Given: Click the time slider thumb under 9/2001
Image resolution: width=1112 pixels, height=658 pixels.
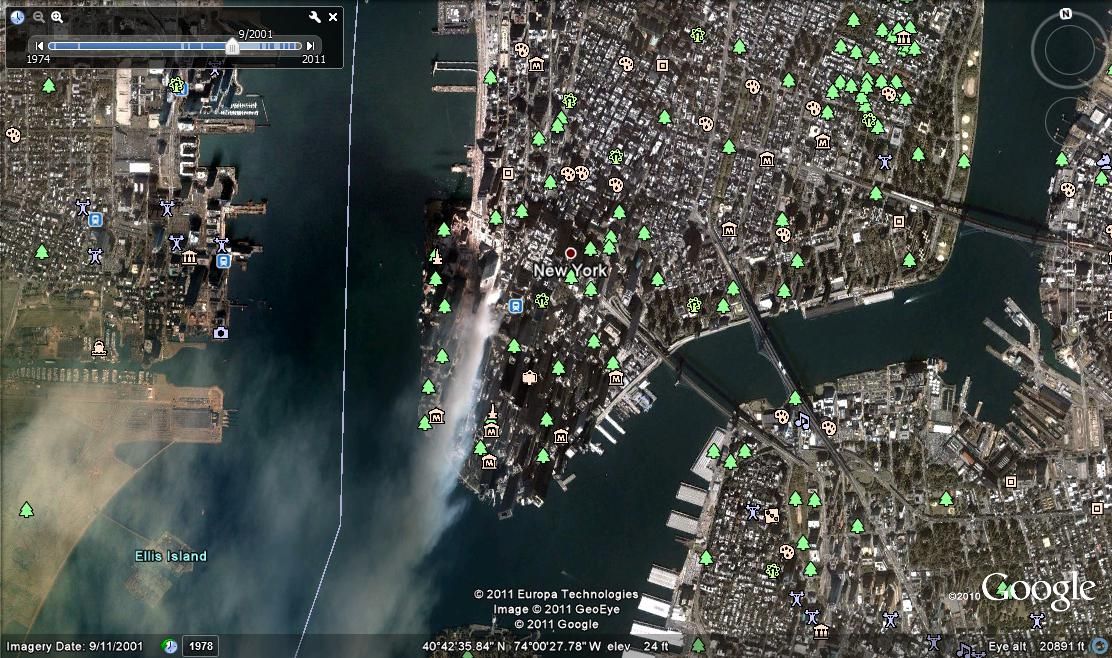Looking at the screenshot, I should 232,46.
